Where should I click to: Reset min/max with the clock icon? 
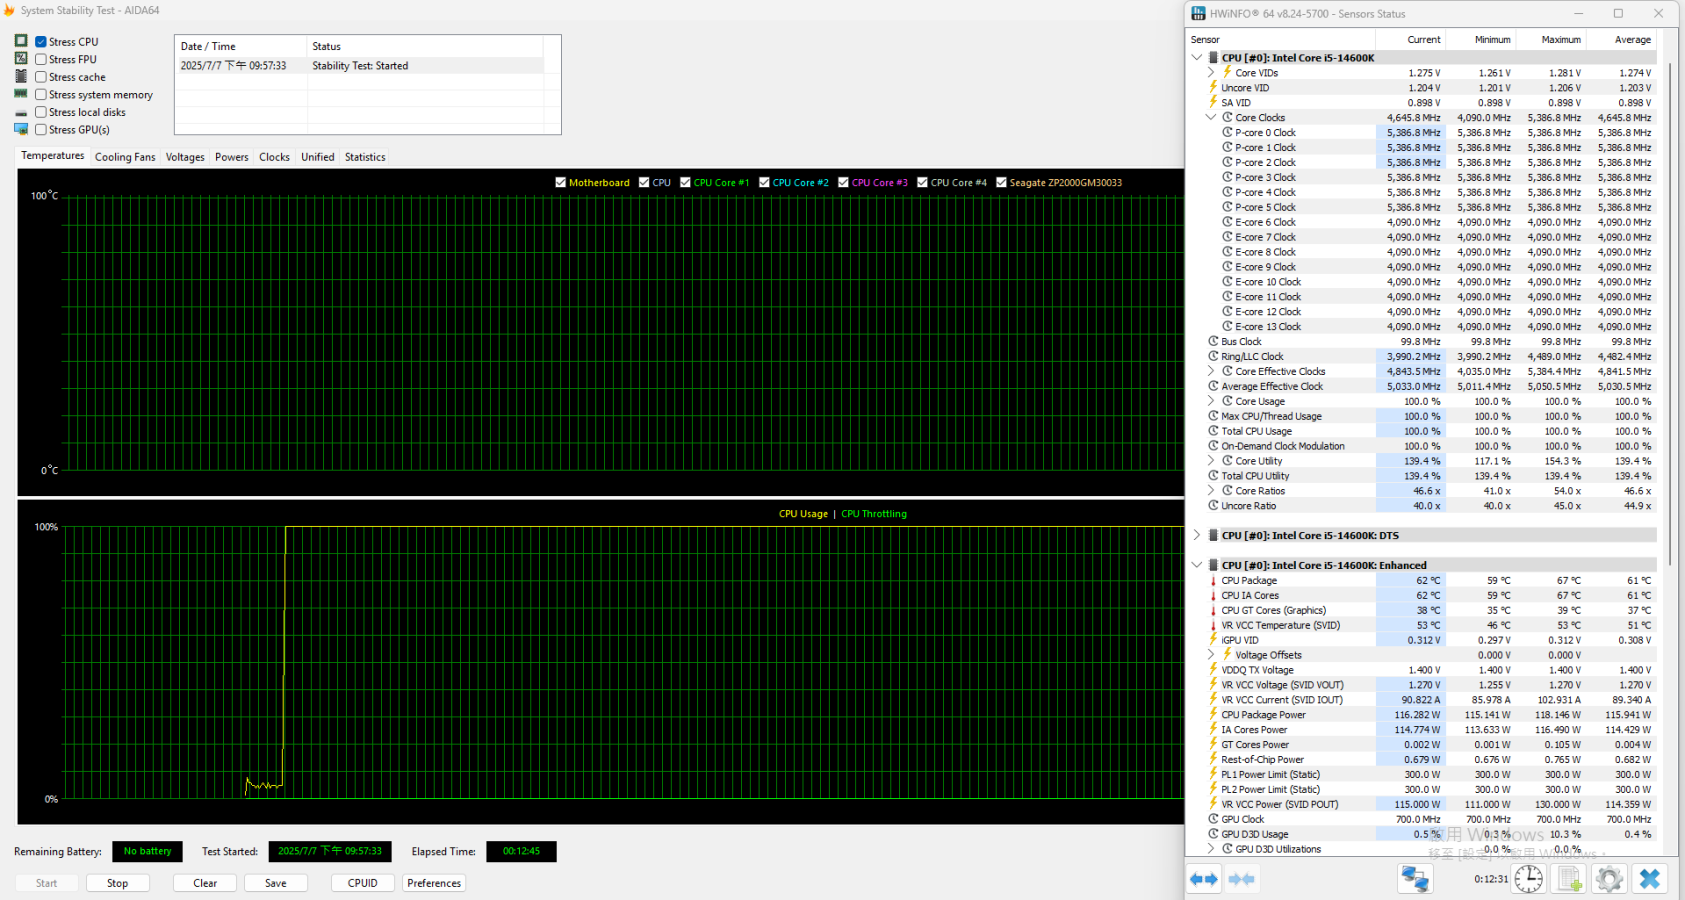(x=1528, y=879)
